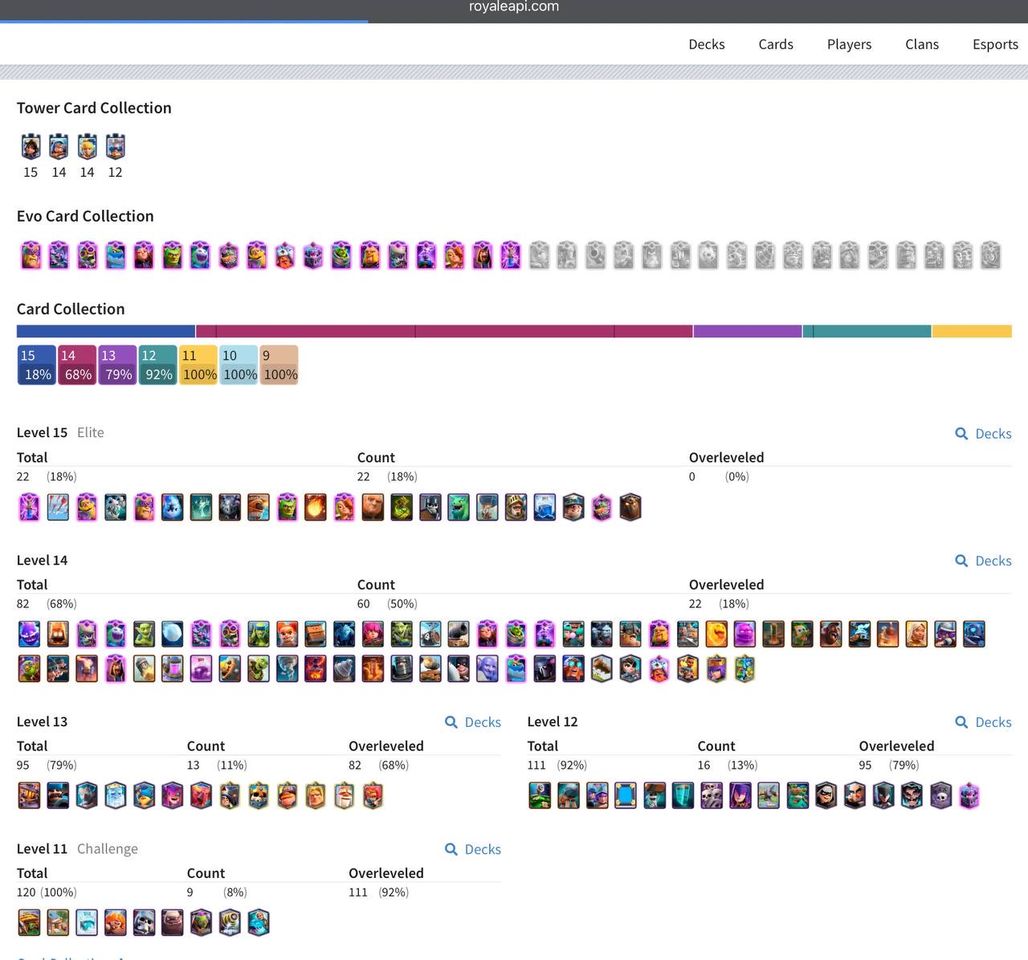This screenshot has height=960, width=1028.
Task: Search decks for Level 13 cards
Action: (x=473, y=722)
